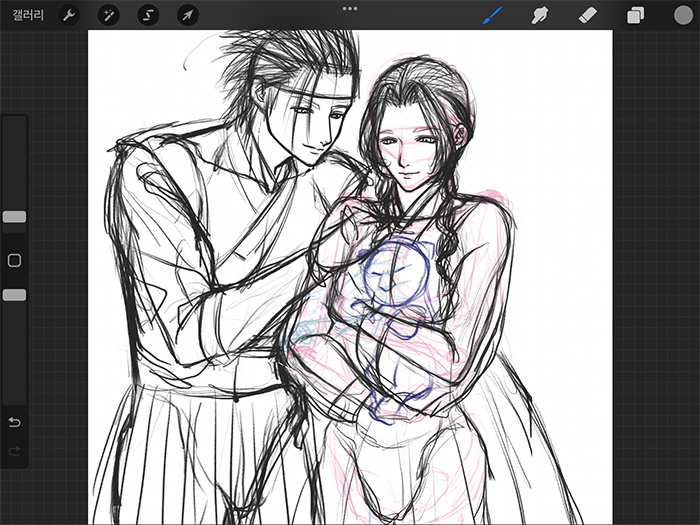Click the brush opacity slider handle
700x525 pixels.
point(14,295)
